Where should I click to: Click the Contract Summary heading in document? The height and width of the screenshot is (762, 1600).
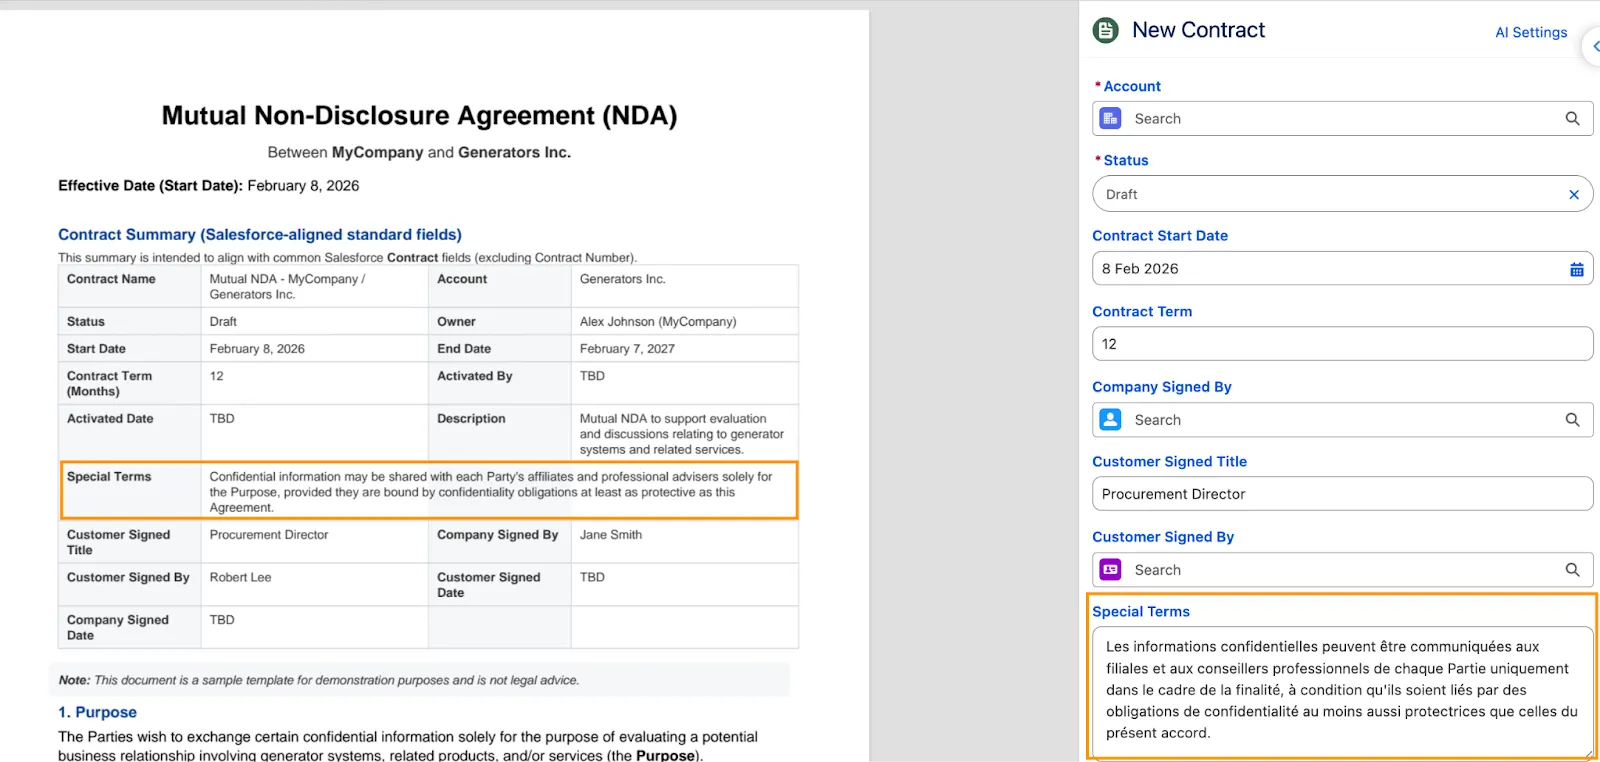[260, 235]
